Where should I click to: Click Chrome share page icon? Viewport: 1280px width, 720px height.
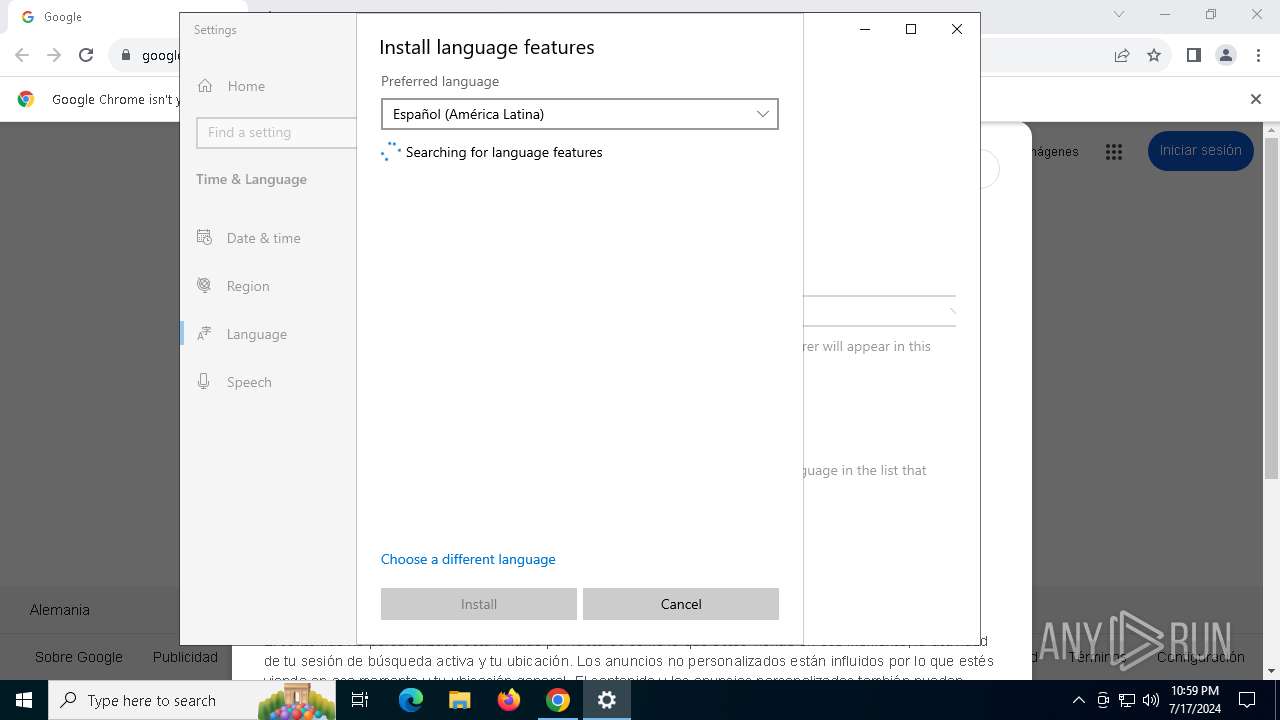point(1122,55)
